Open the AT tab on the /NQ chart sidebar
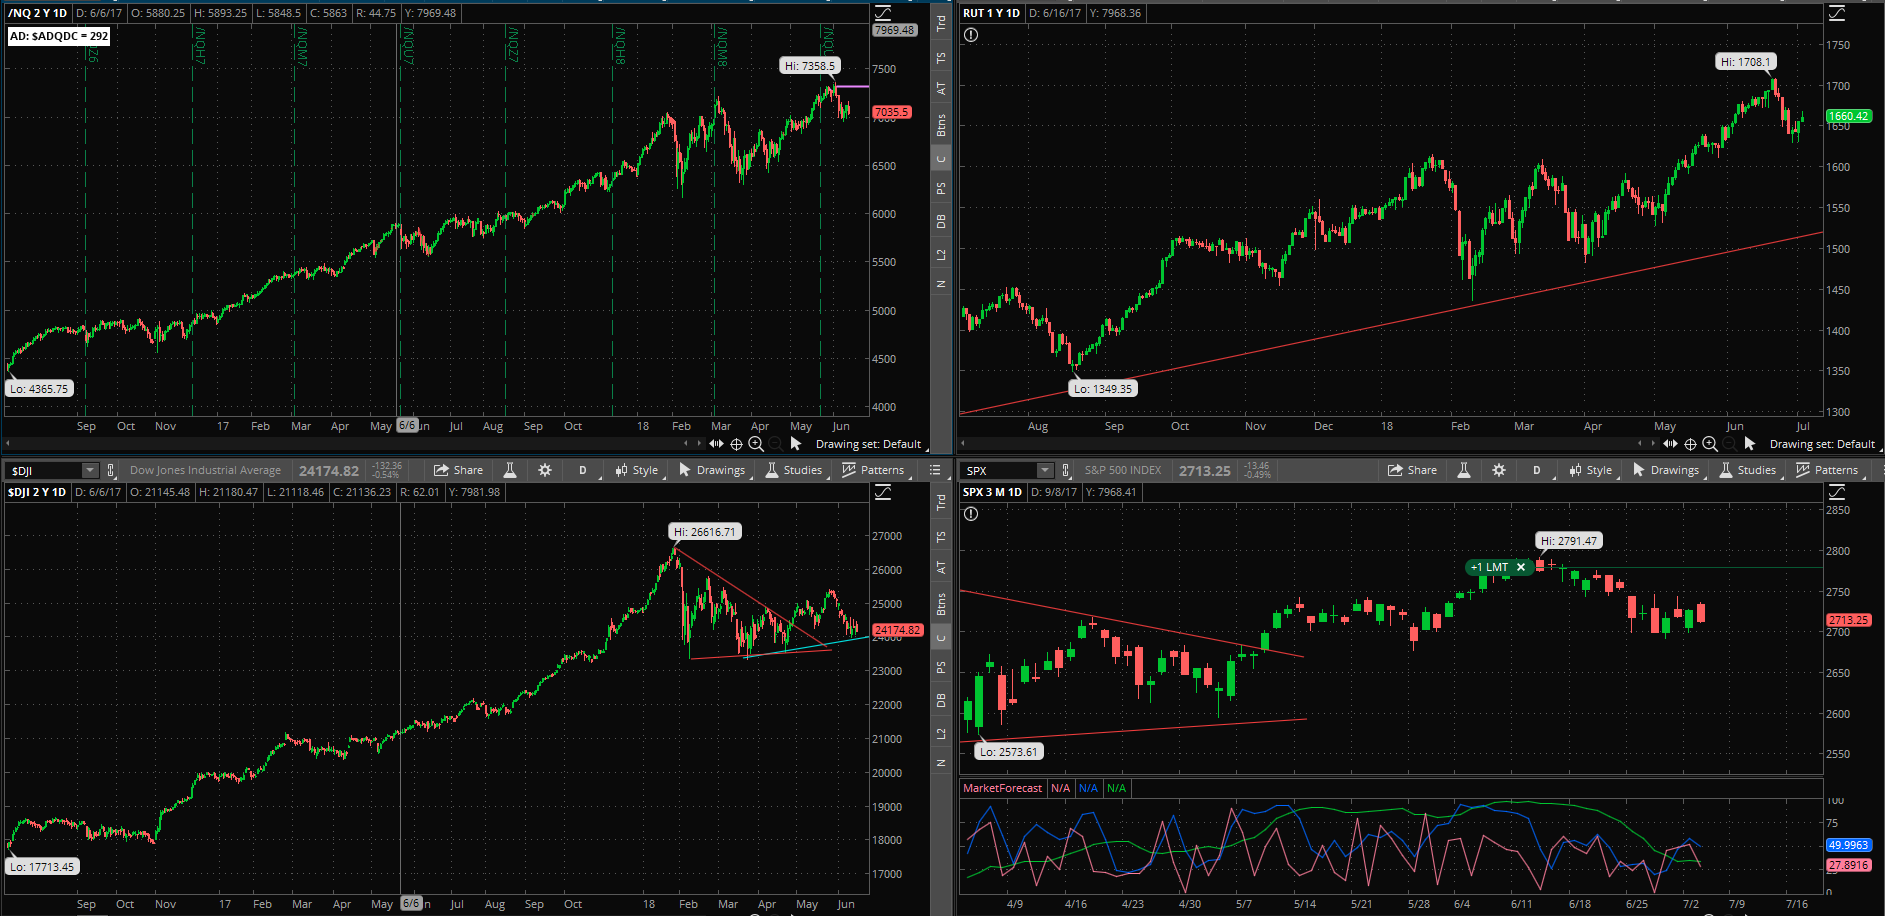This screenshot has height=916, width=1885. pos(941,89)
